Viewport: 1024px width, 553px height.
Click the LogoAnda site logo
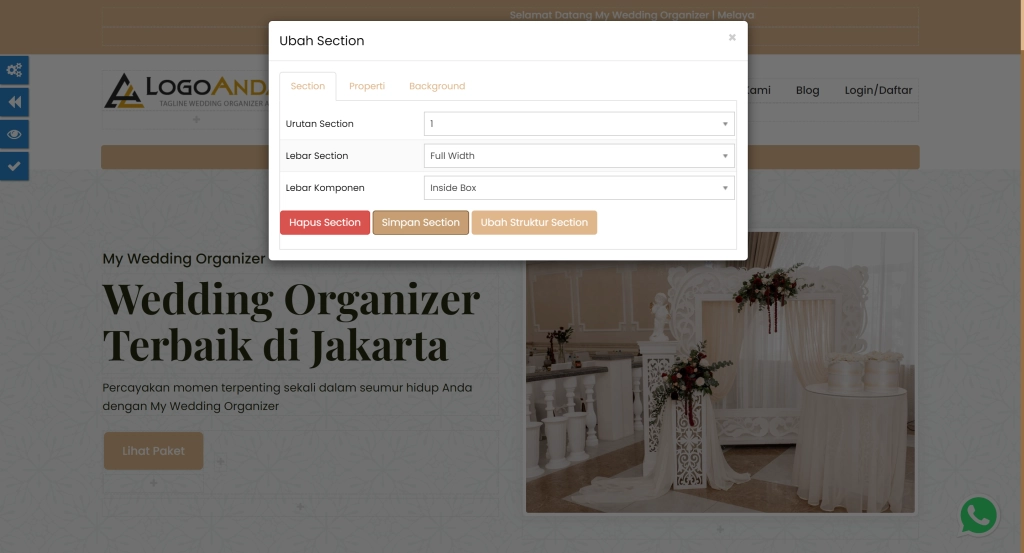coord(186,91)
